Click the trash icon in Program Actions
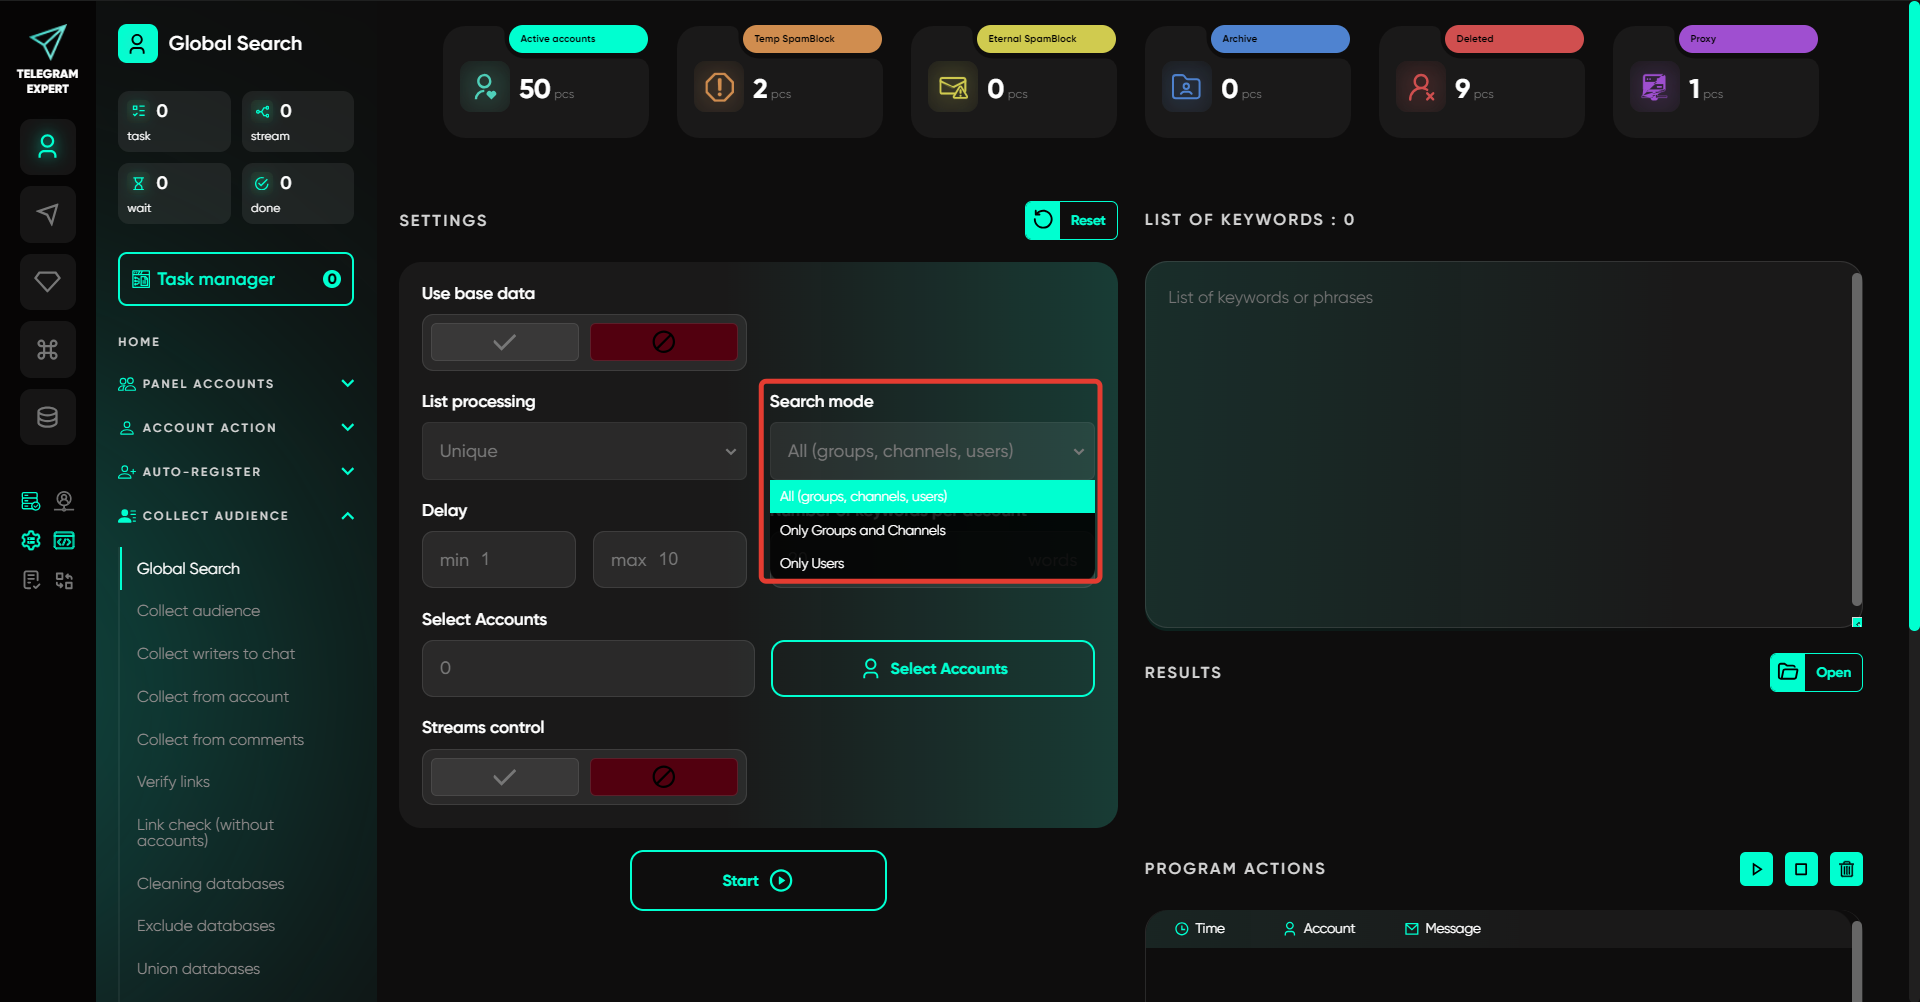Viewport: 1920px width, 1002px height. click(x=1846, y=869)
